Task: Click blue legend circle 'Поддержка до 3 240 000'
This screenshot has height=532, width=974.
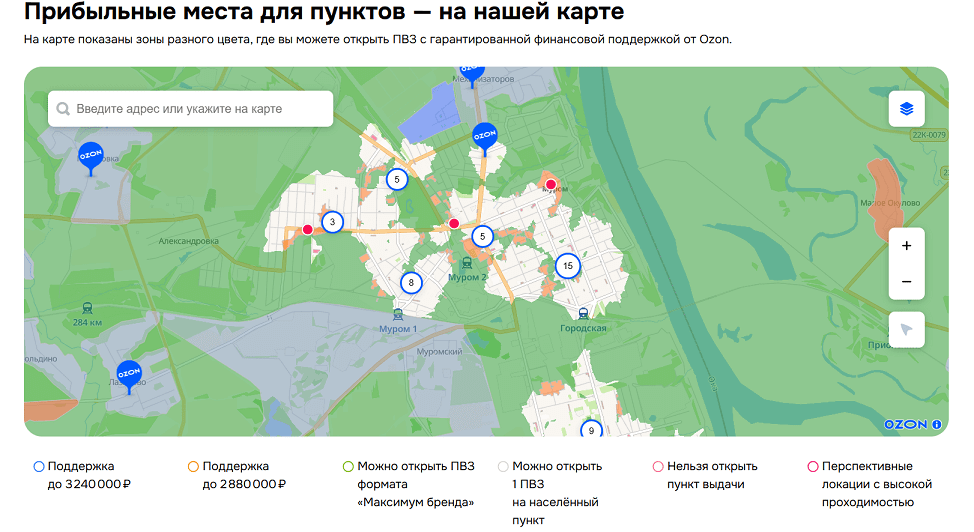Action: coord(39,467)
